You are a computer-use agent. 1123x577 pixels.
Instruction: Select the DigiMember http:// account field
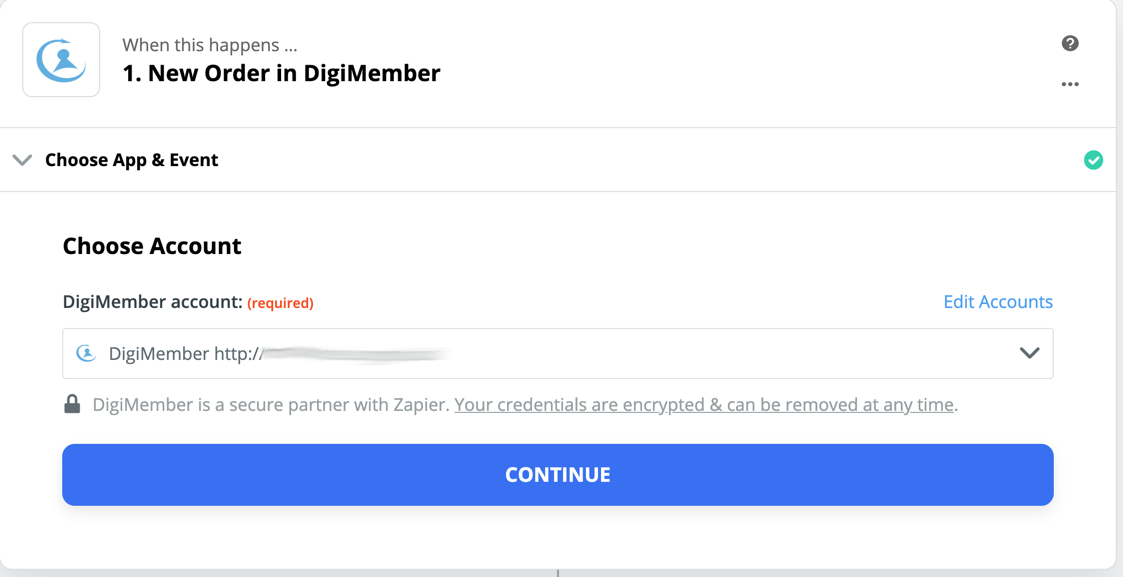point(540,353)
